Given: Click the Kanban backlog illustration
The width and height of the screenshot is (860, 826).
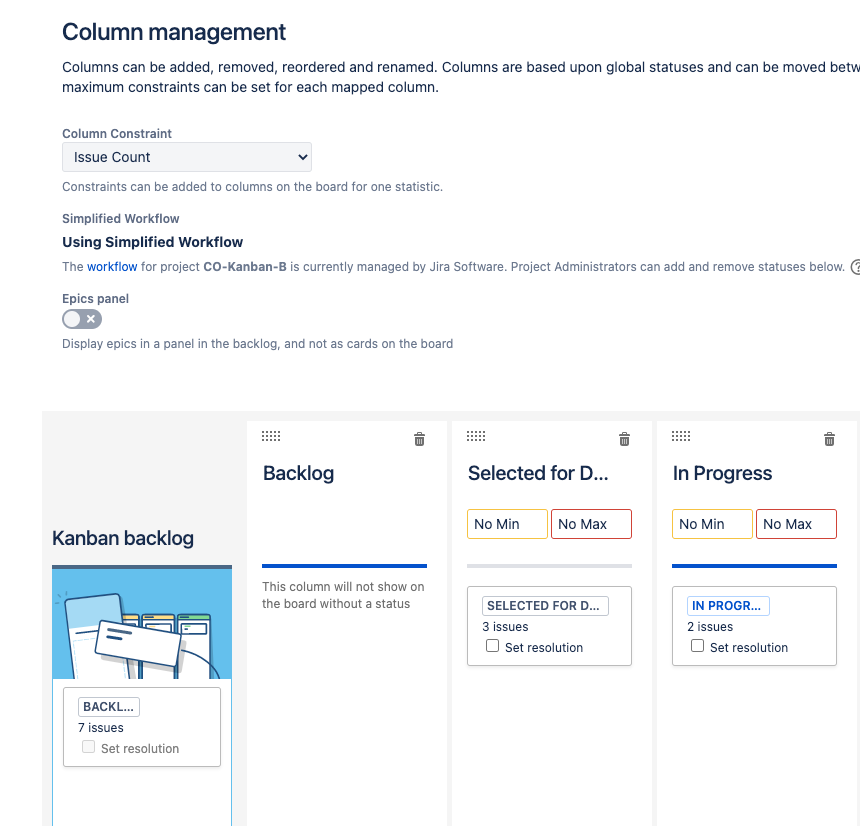Looking at the screenshot, I should click(142, 624).
